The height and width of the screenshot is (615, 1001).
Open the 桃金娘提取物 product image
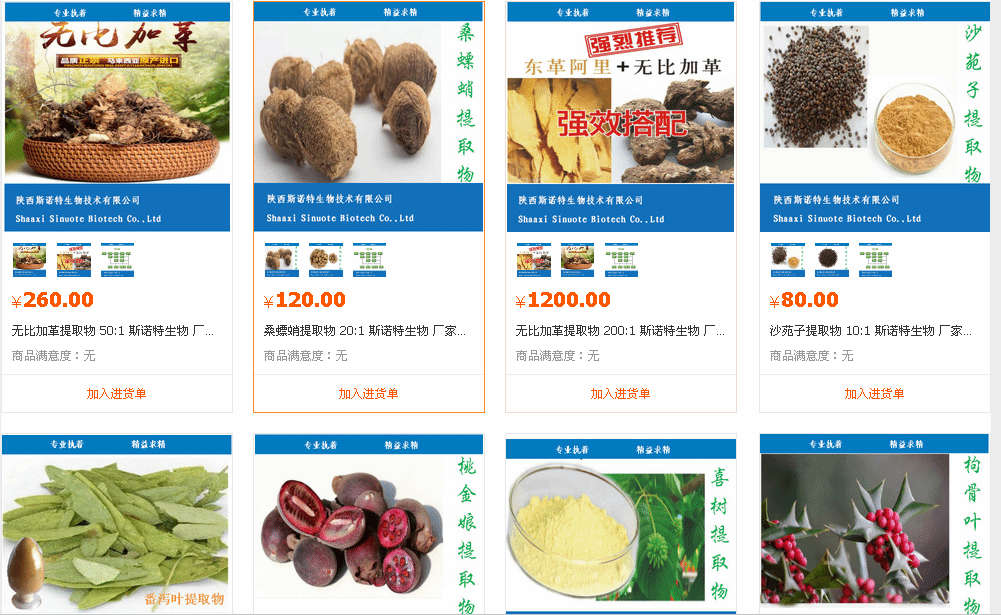coord(368,525)
